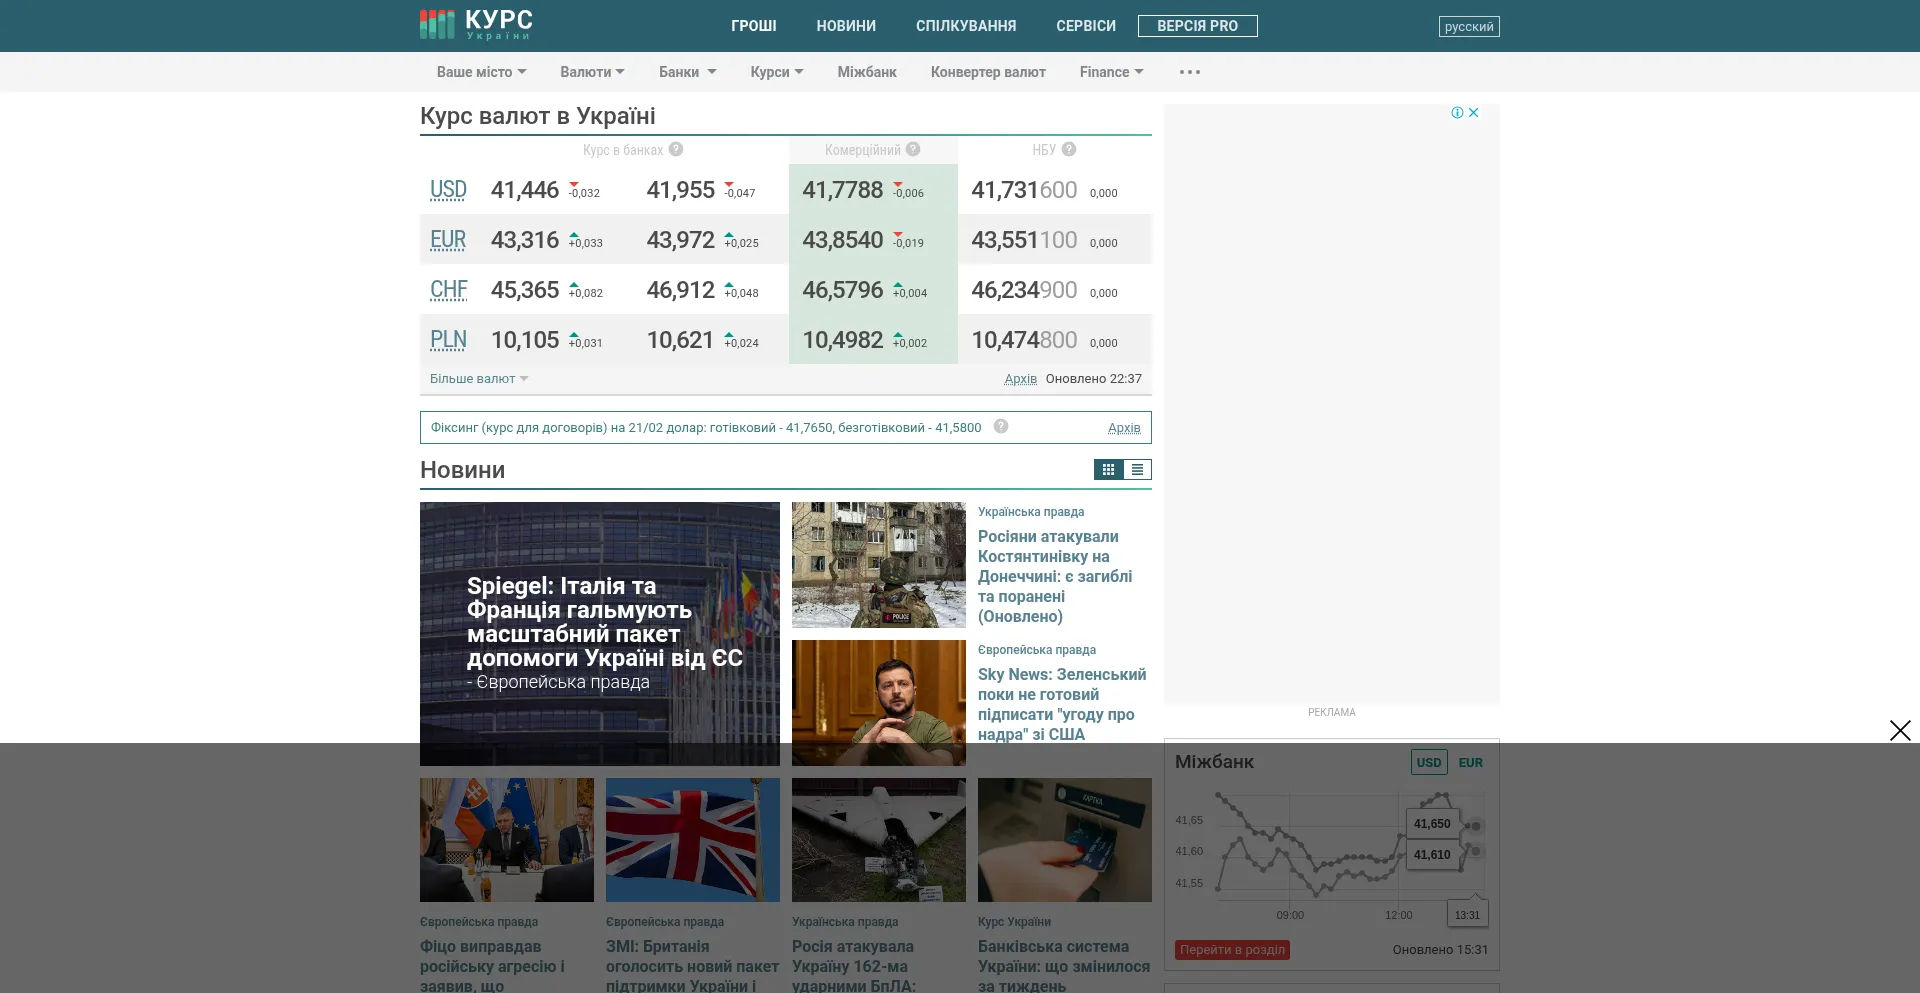Open the CHF currency link
Screen dimensions: 1920x993
click(x=449, y=290)
